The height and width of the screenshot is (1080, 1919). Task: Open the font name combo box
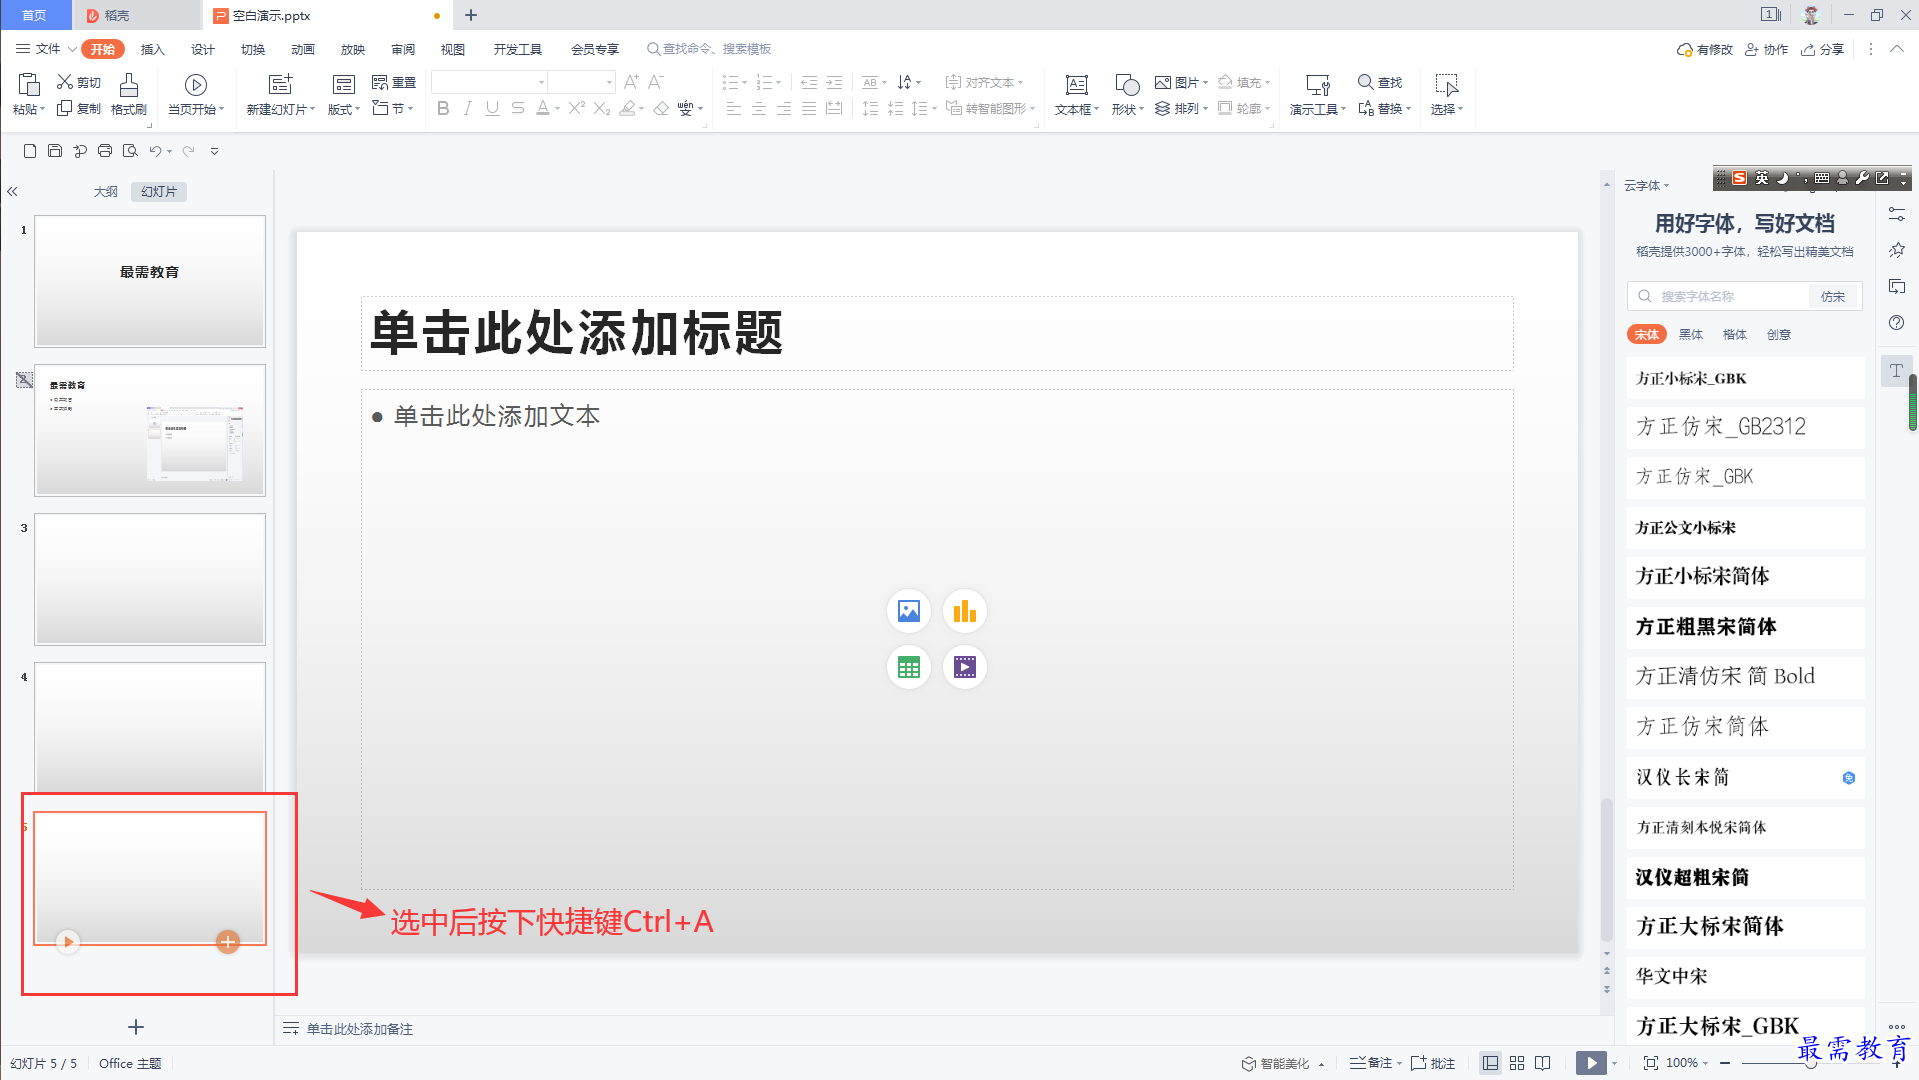[x=489, y=82]
